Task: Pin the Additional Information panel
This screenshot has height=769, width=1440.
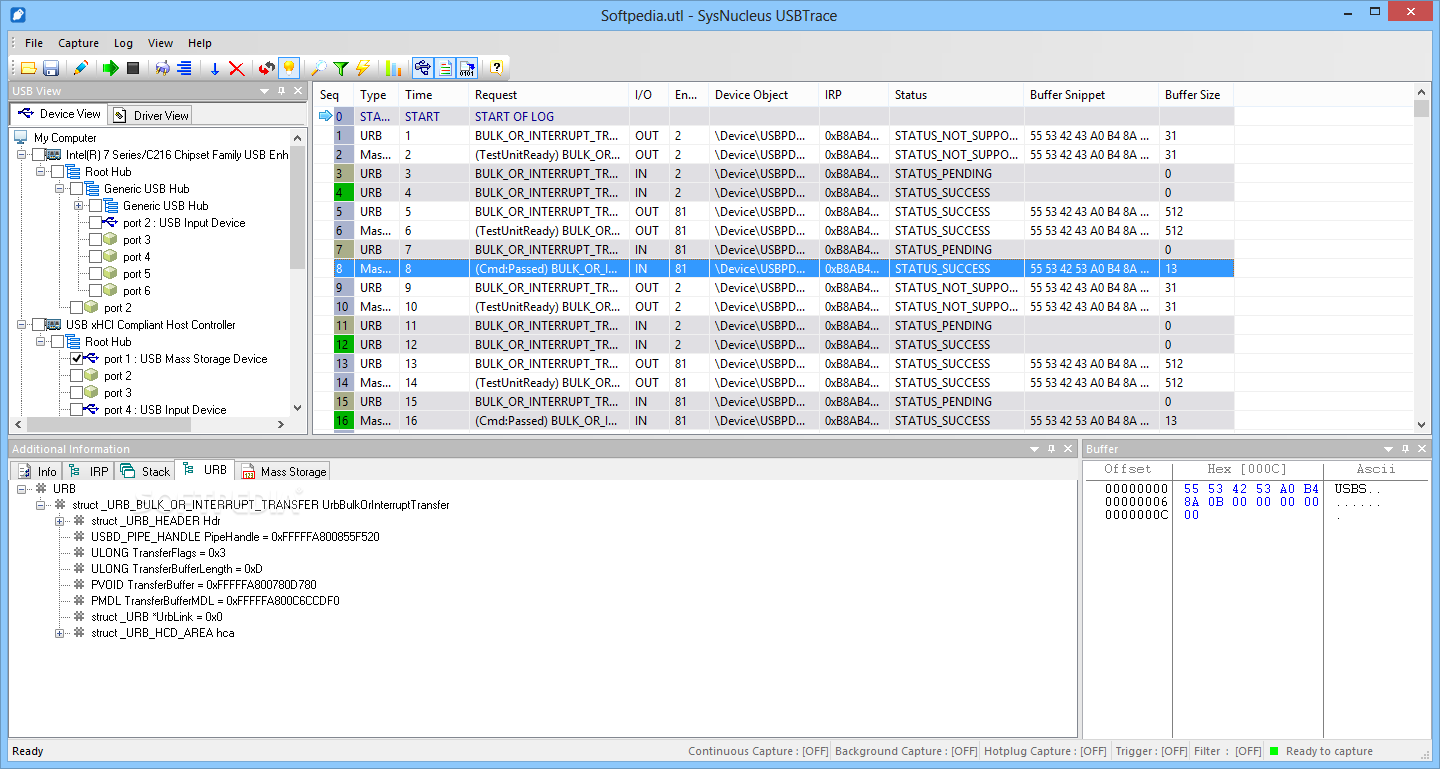Action: pyautogui.click(x=1052, y=449)
